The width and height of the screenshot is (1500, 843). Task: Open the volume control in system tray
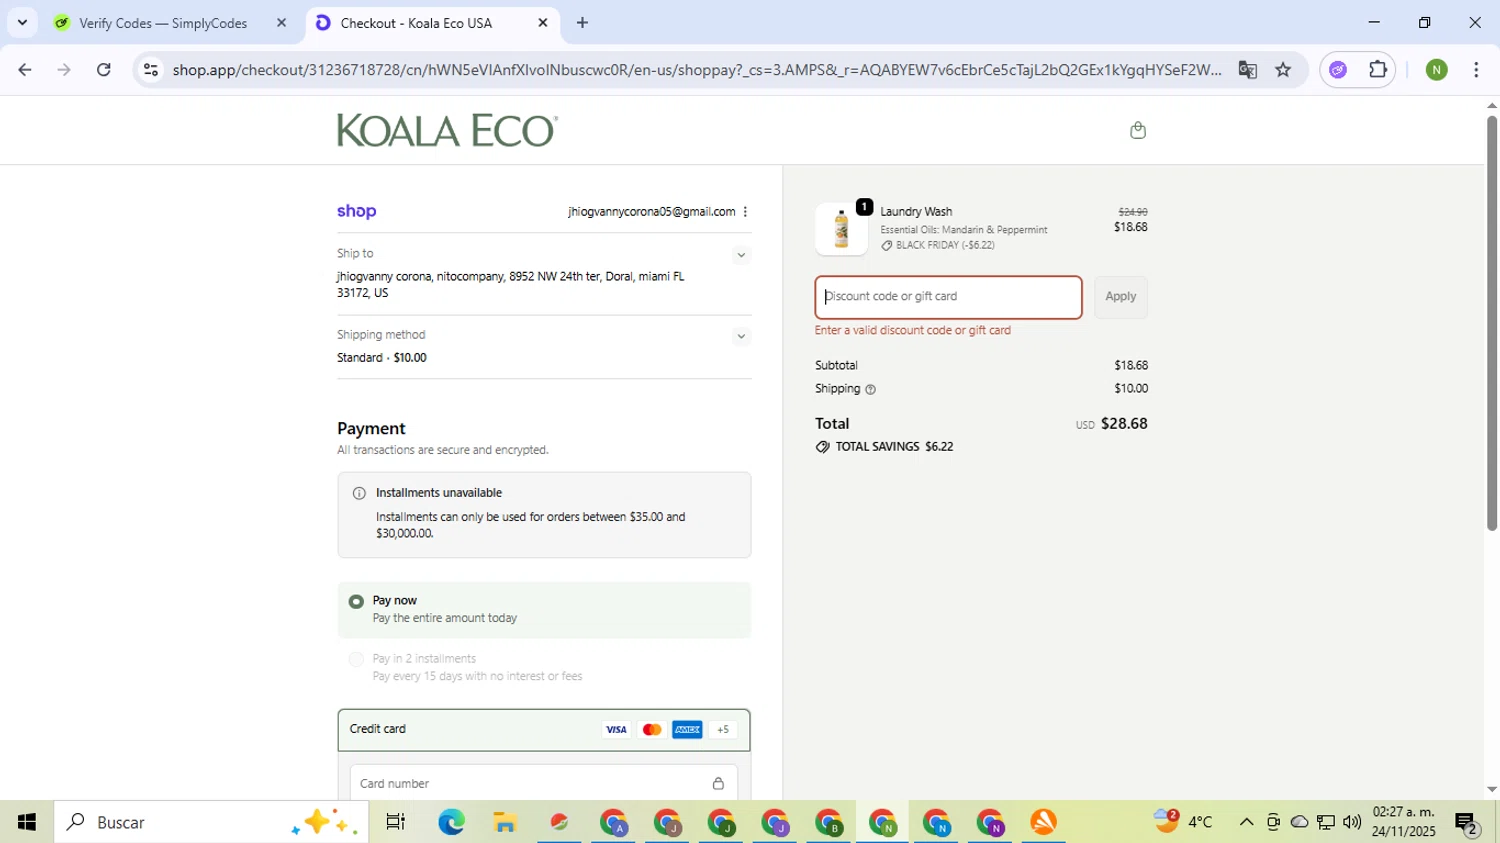(1352, 822)
